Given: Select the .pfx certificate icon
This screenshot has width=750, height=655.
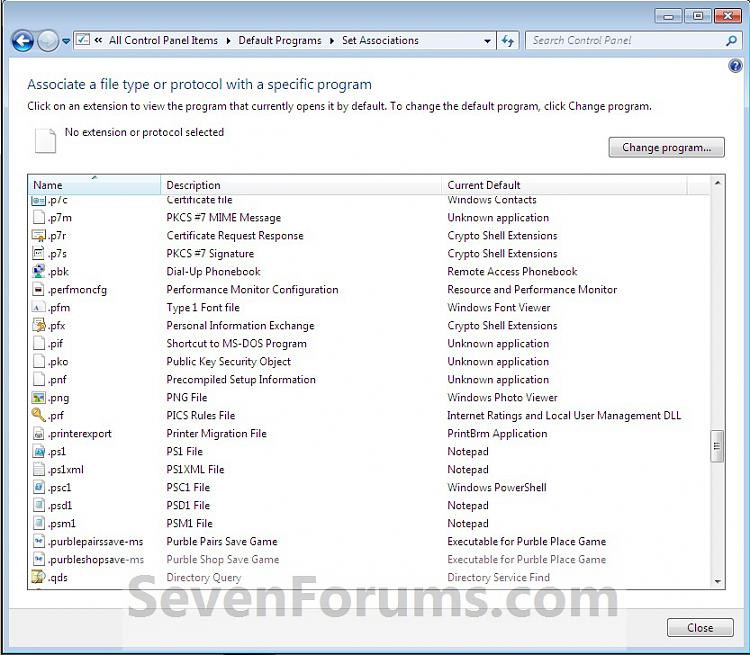Looking at the screenshot, I should coord(39,325).
